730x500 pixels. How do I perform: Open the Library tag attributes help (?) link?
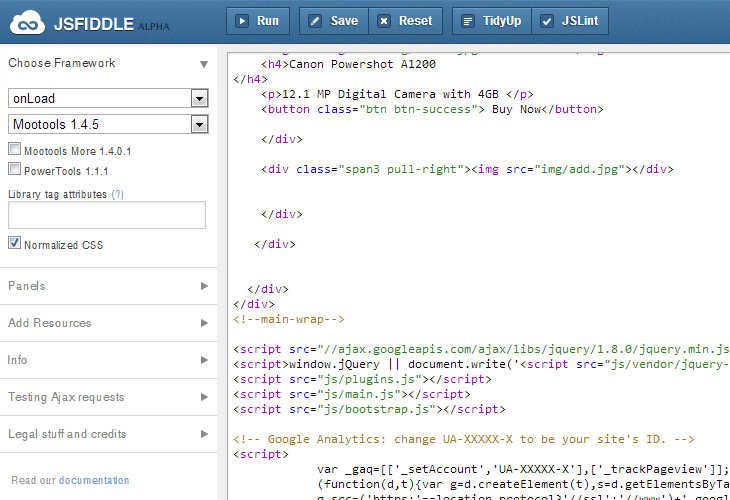point(117,194)
